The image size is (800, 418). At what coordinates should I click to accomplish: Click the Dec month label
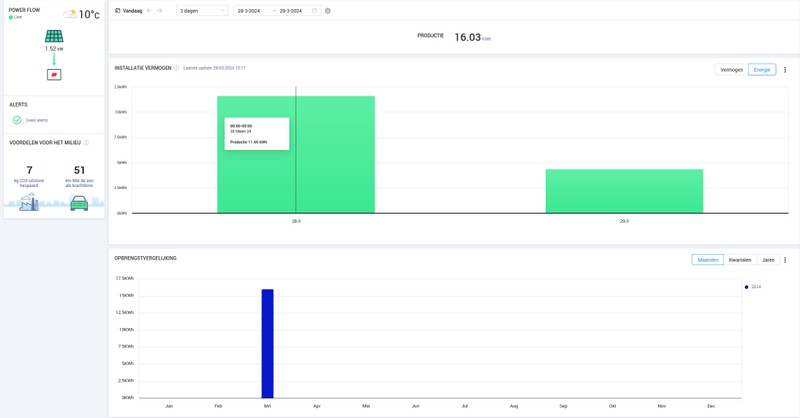(x=711, y=406)
